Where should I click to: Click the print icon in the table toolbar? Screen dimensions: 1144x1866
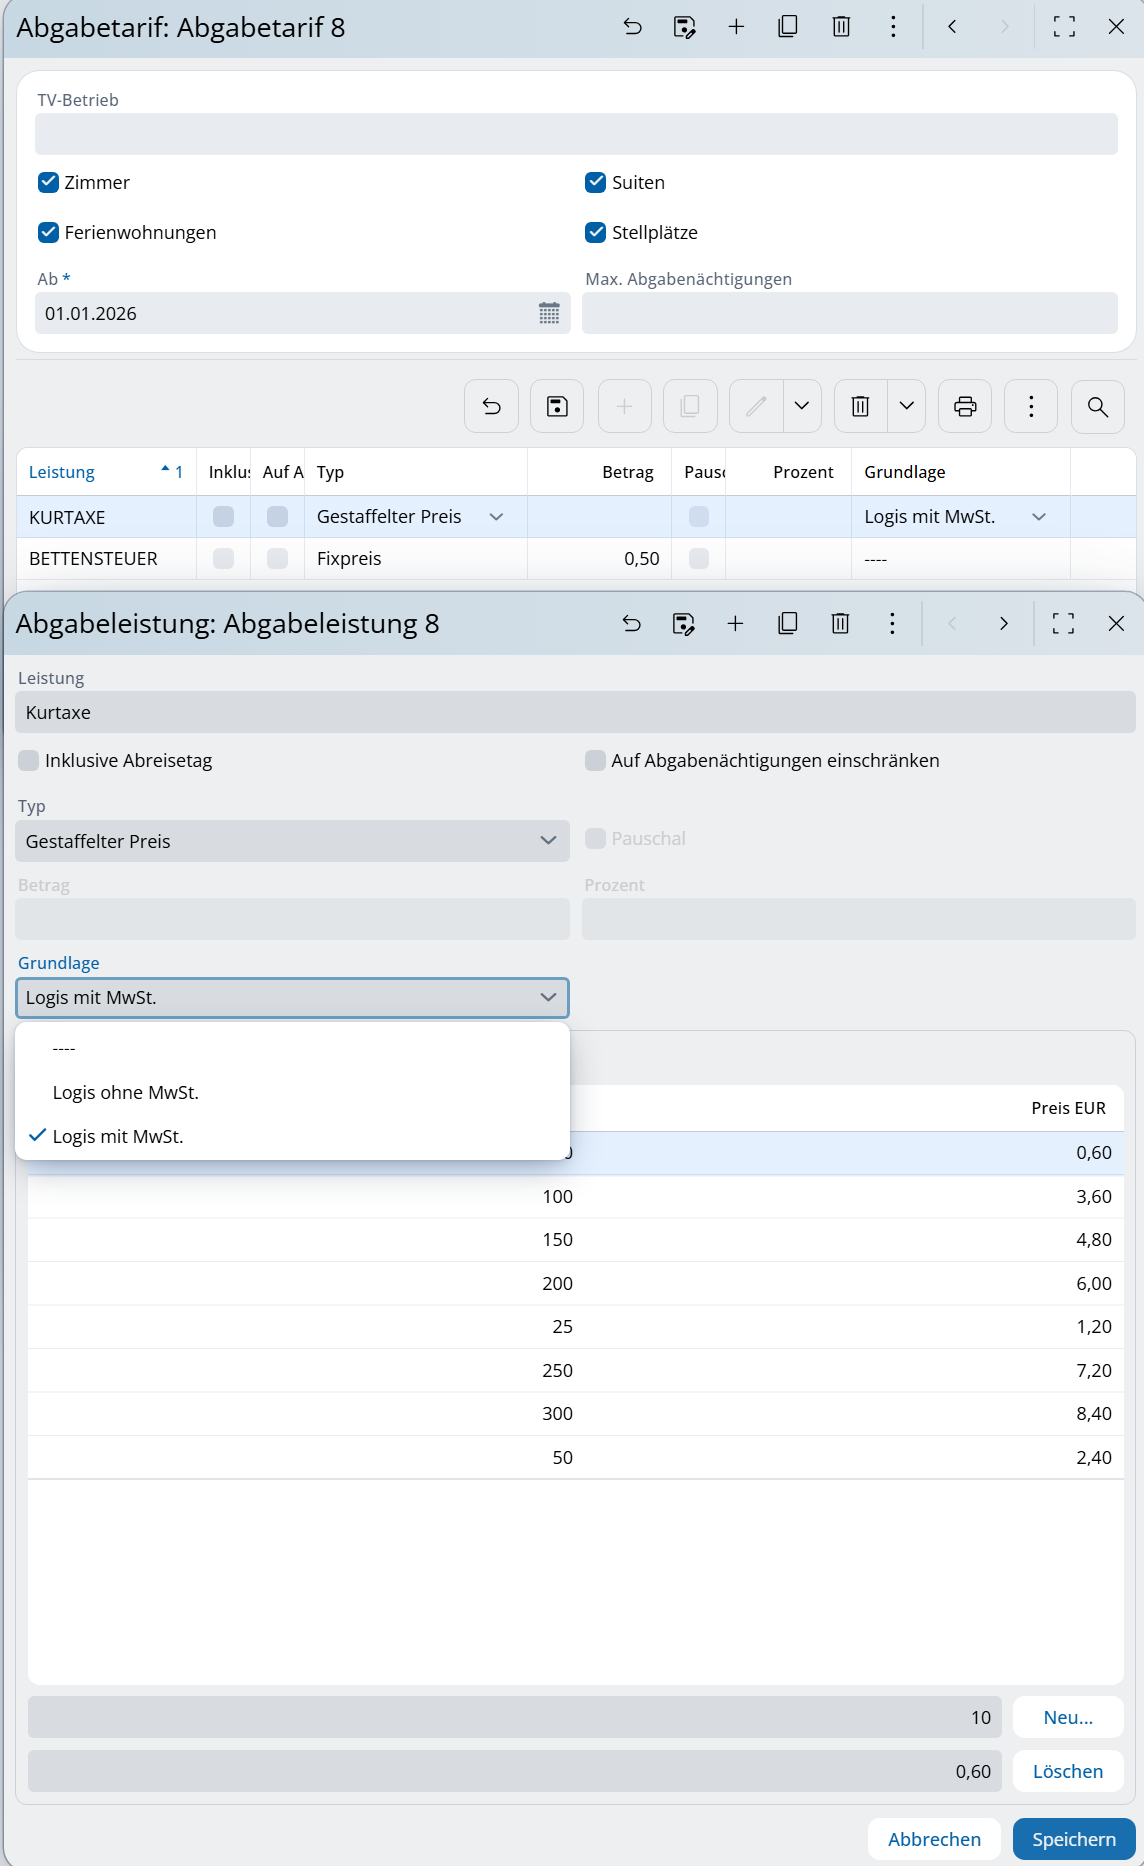964,406
